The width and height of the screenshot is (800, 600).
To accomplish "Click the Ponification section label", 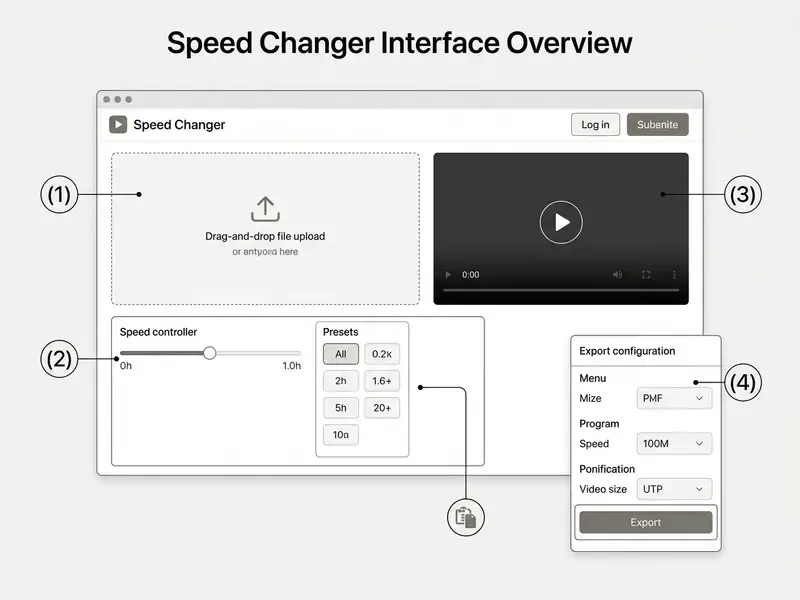I will 607,469.
